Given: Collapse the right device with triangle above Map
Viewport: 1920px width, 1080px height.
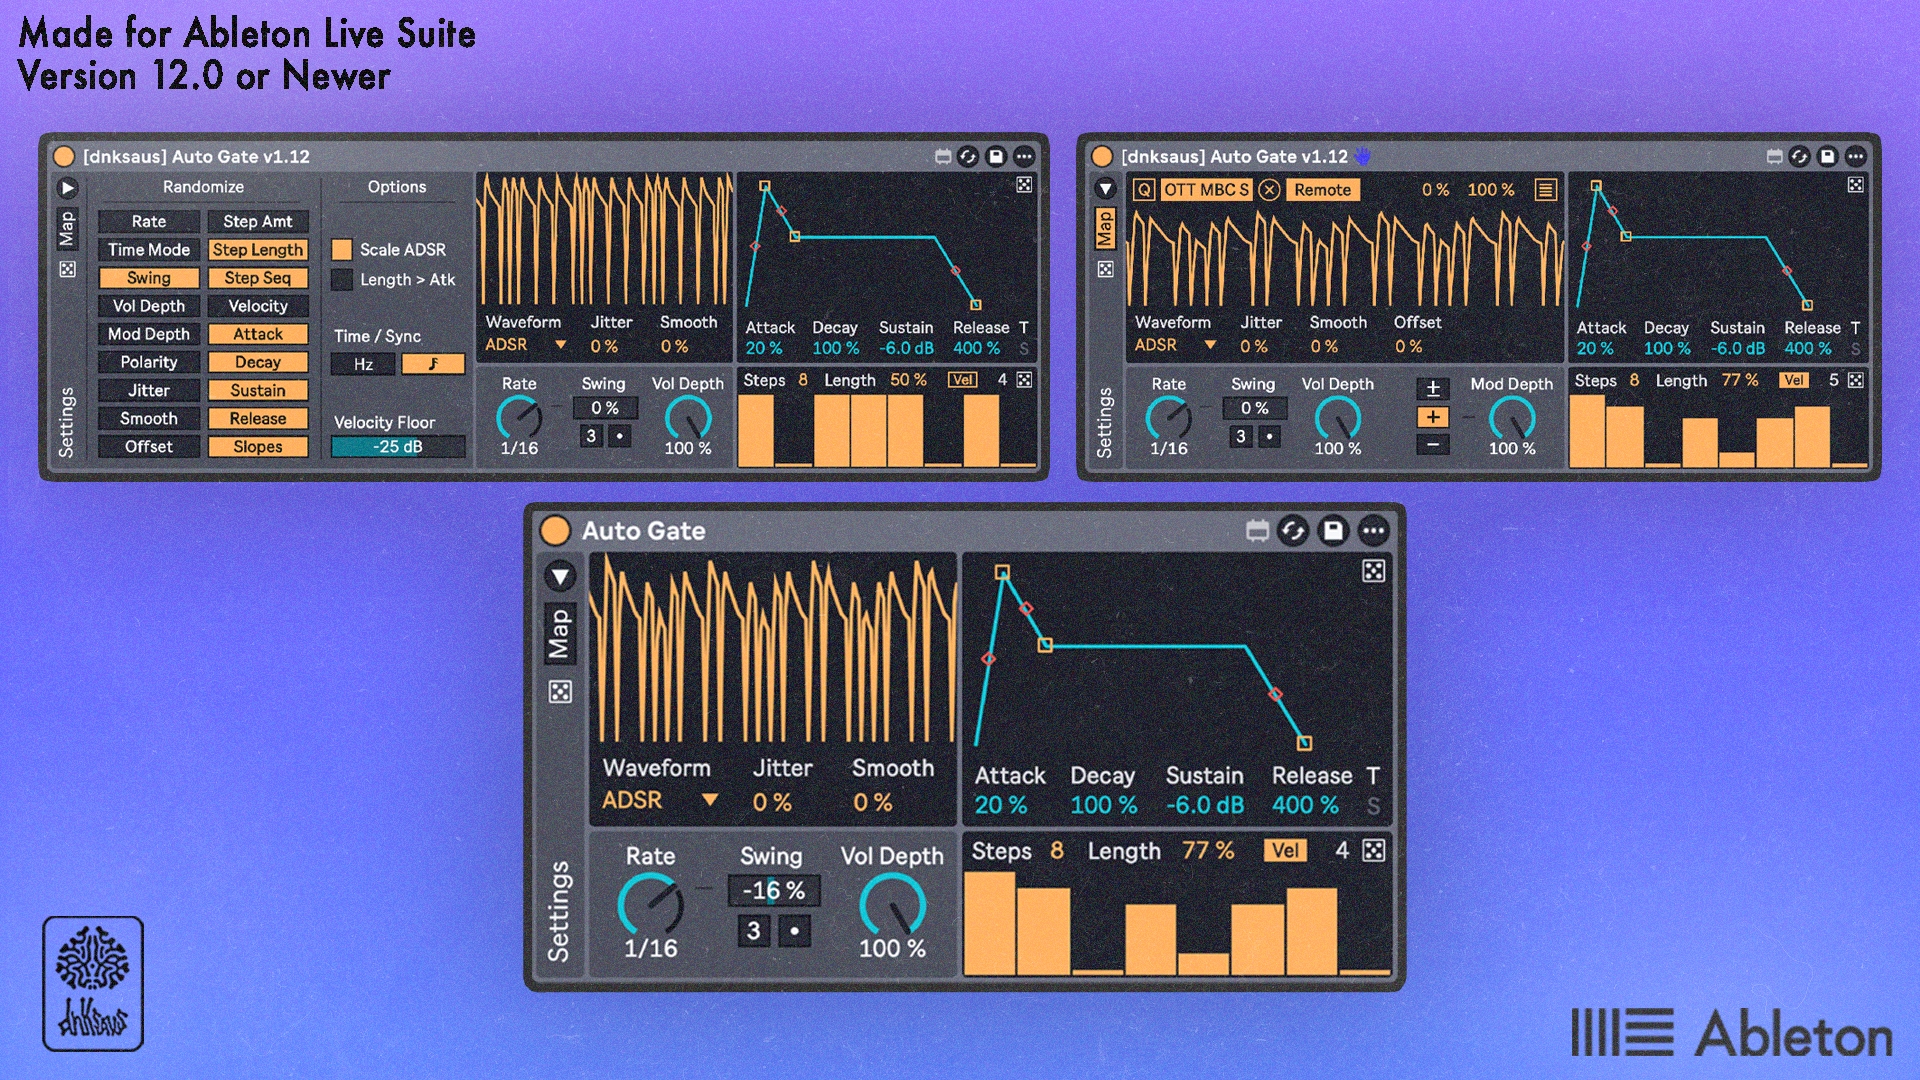Looking at the screenshot, I should tap(1105, 188).
